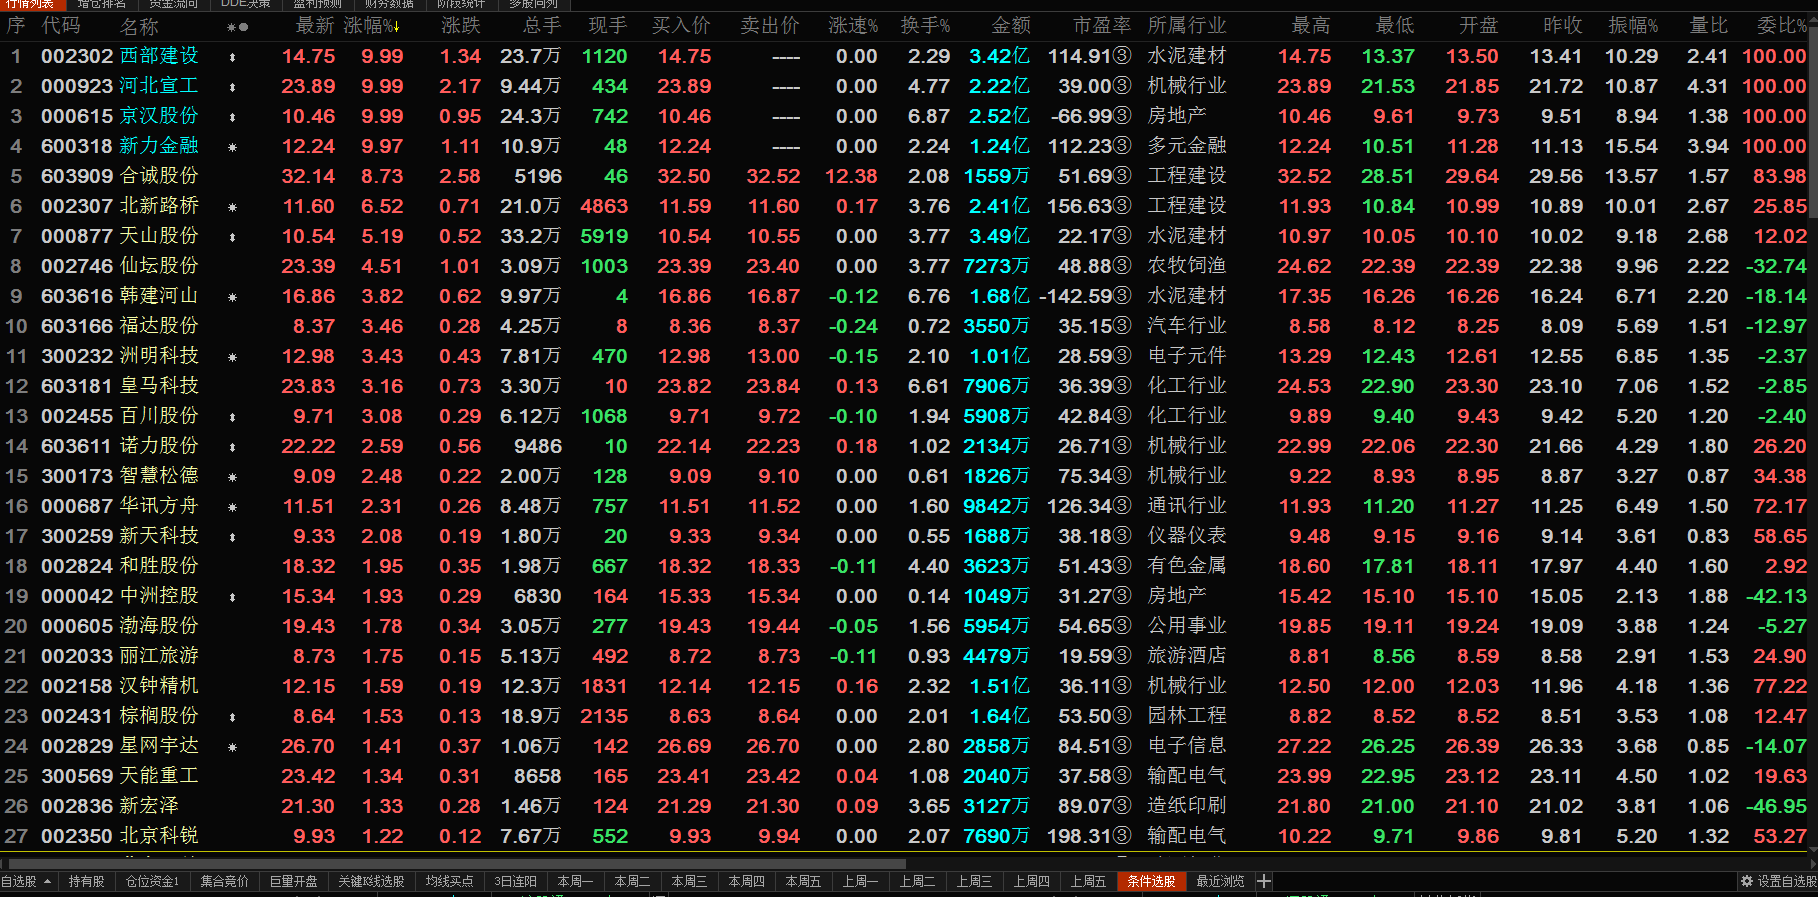1818x897 pixels.
Task: Open the 均线买点 tab
Action: pyautogui.click(x=450, y=881)
